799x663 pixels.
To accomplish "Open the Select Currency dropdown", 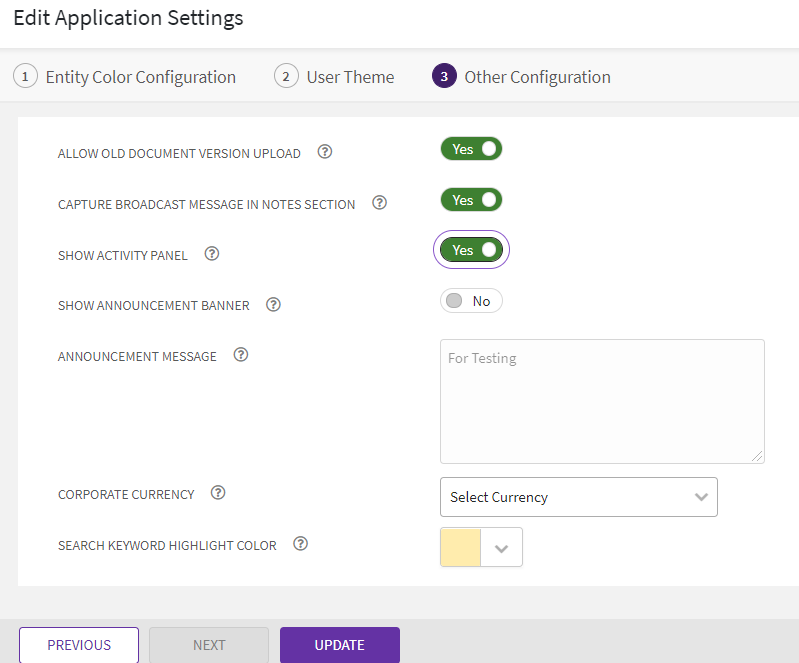I will 578,497.
